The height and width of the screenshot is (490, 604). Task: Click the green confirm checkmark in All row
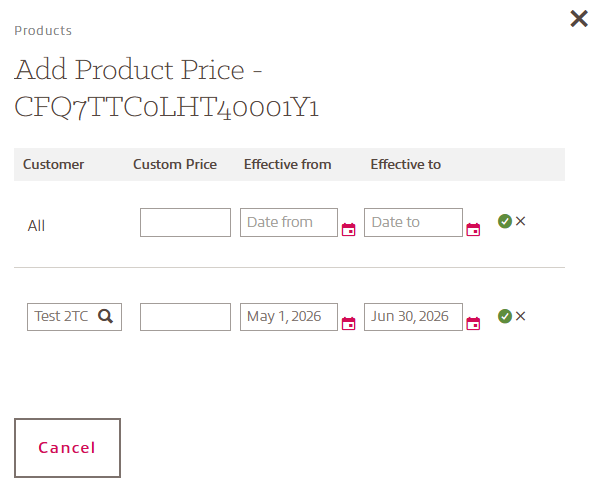505,221
